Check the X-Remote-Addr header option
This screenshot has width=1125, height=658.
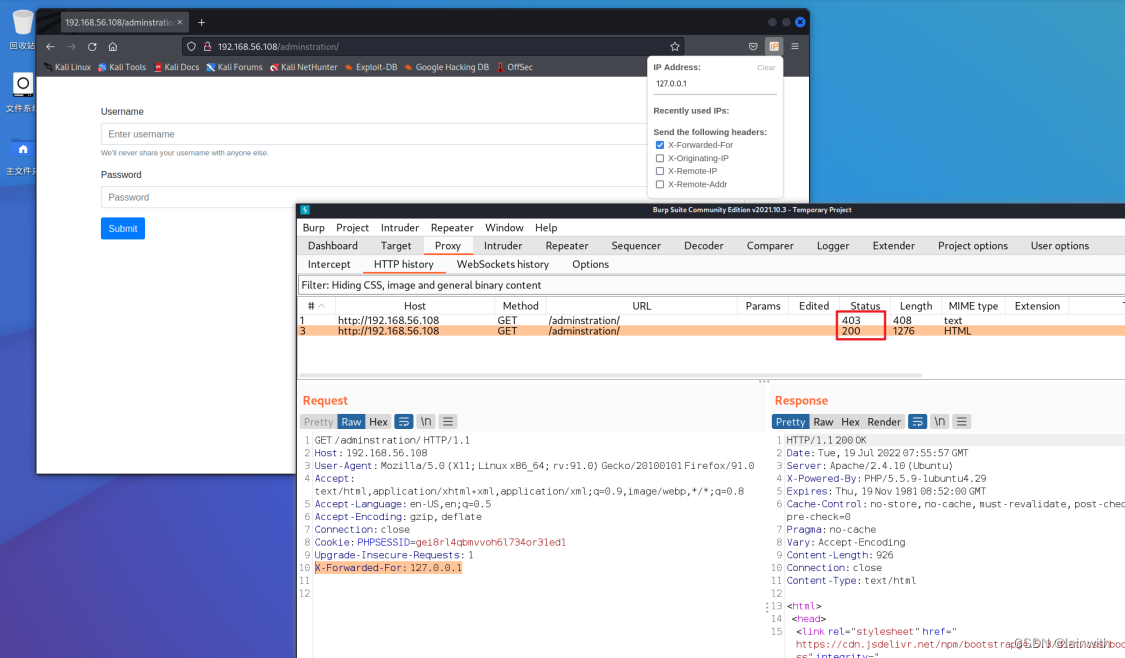click(x=660, y=184)
